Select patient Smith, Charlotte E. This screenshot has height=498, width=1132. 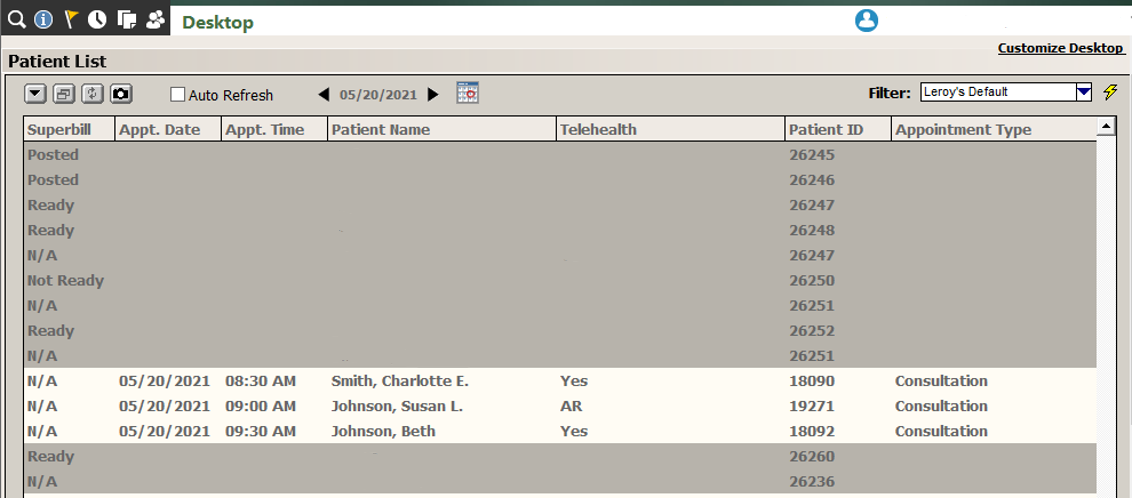coord(400,381)
